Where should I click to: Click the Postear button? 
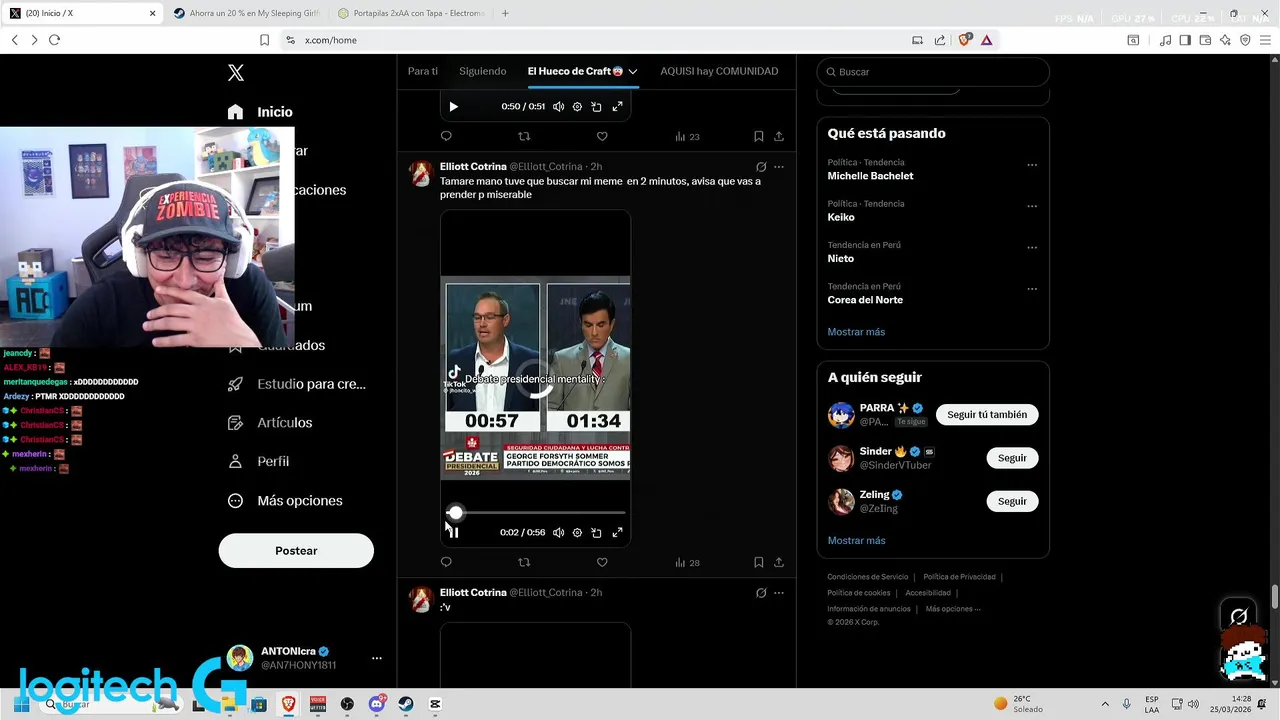coord(296,551)
